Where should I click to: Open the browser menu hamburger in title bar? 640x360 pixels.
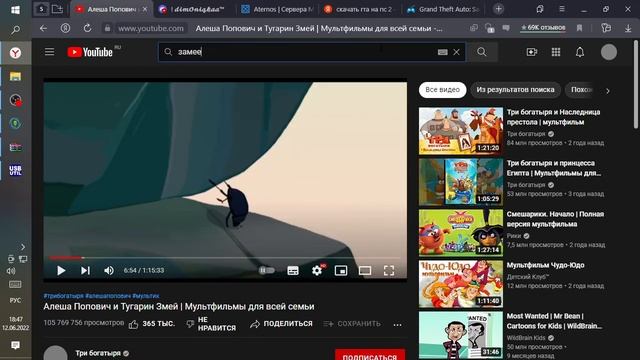pyautogui.click(x=562, y=9)
